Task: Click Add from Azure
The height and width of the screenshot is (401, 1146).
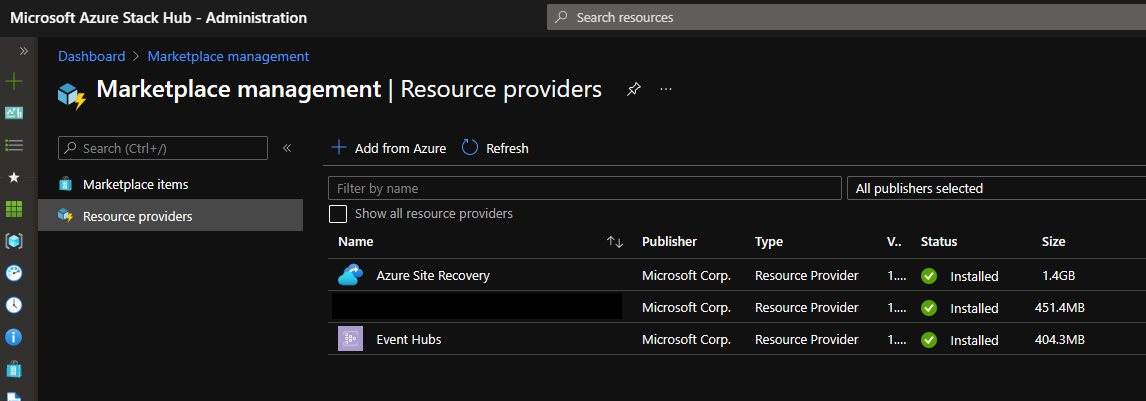Action: tap(388, 148)
